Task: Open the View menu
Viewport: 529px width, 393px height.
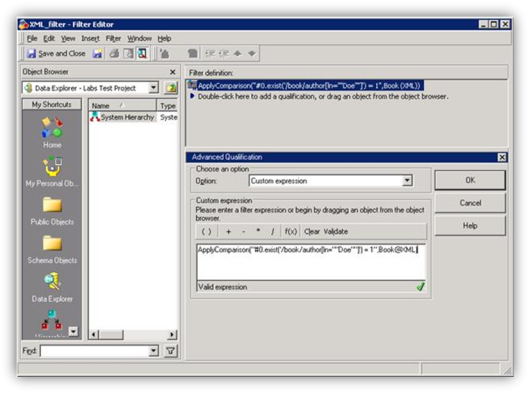Action: click(68, 38)
